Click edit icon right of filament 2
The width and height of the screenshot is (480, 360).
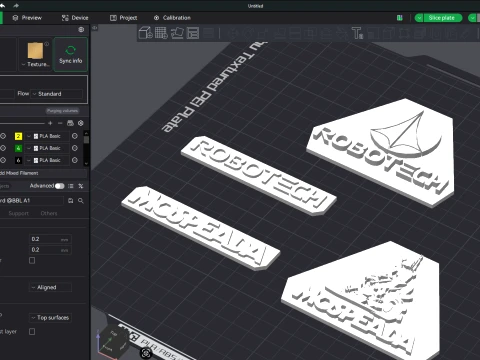click(75, 136)
